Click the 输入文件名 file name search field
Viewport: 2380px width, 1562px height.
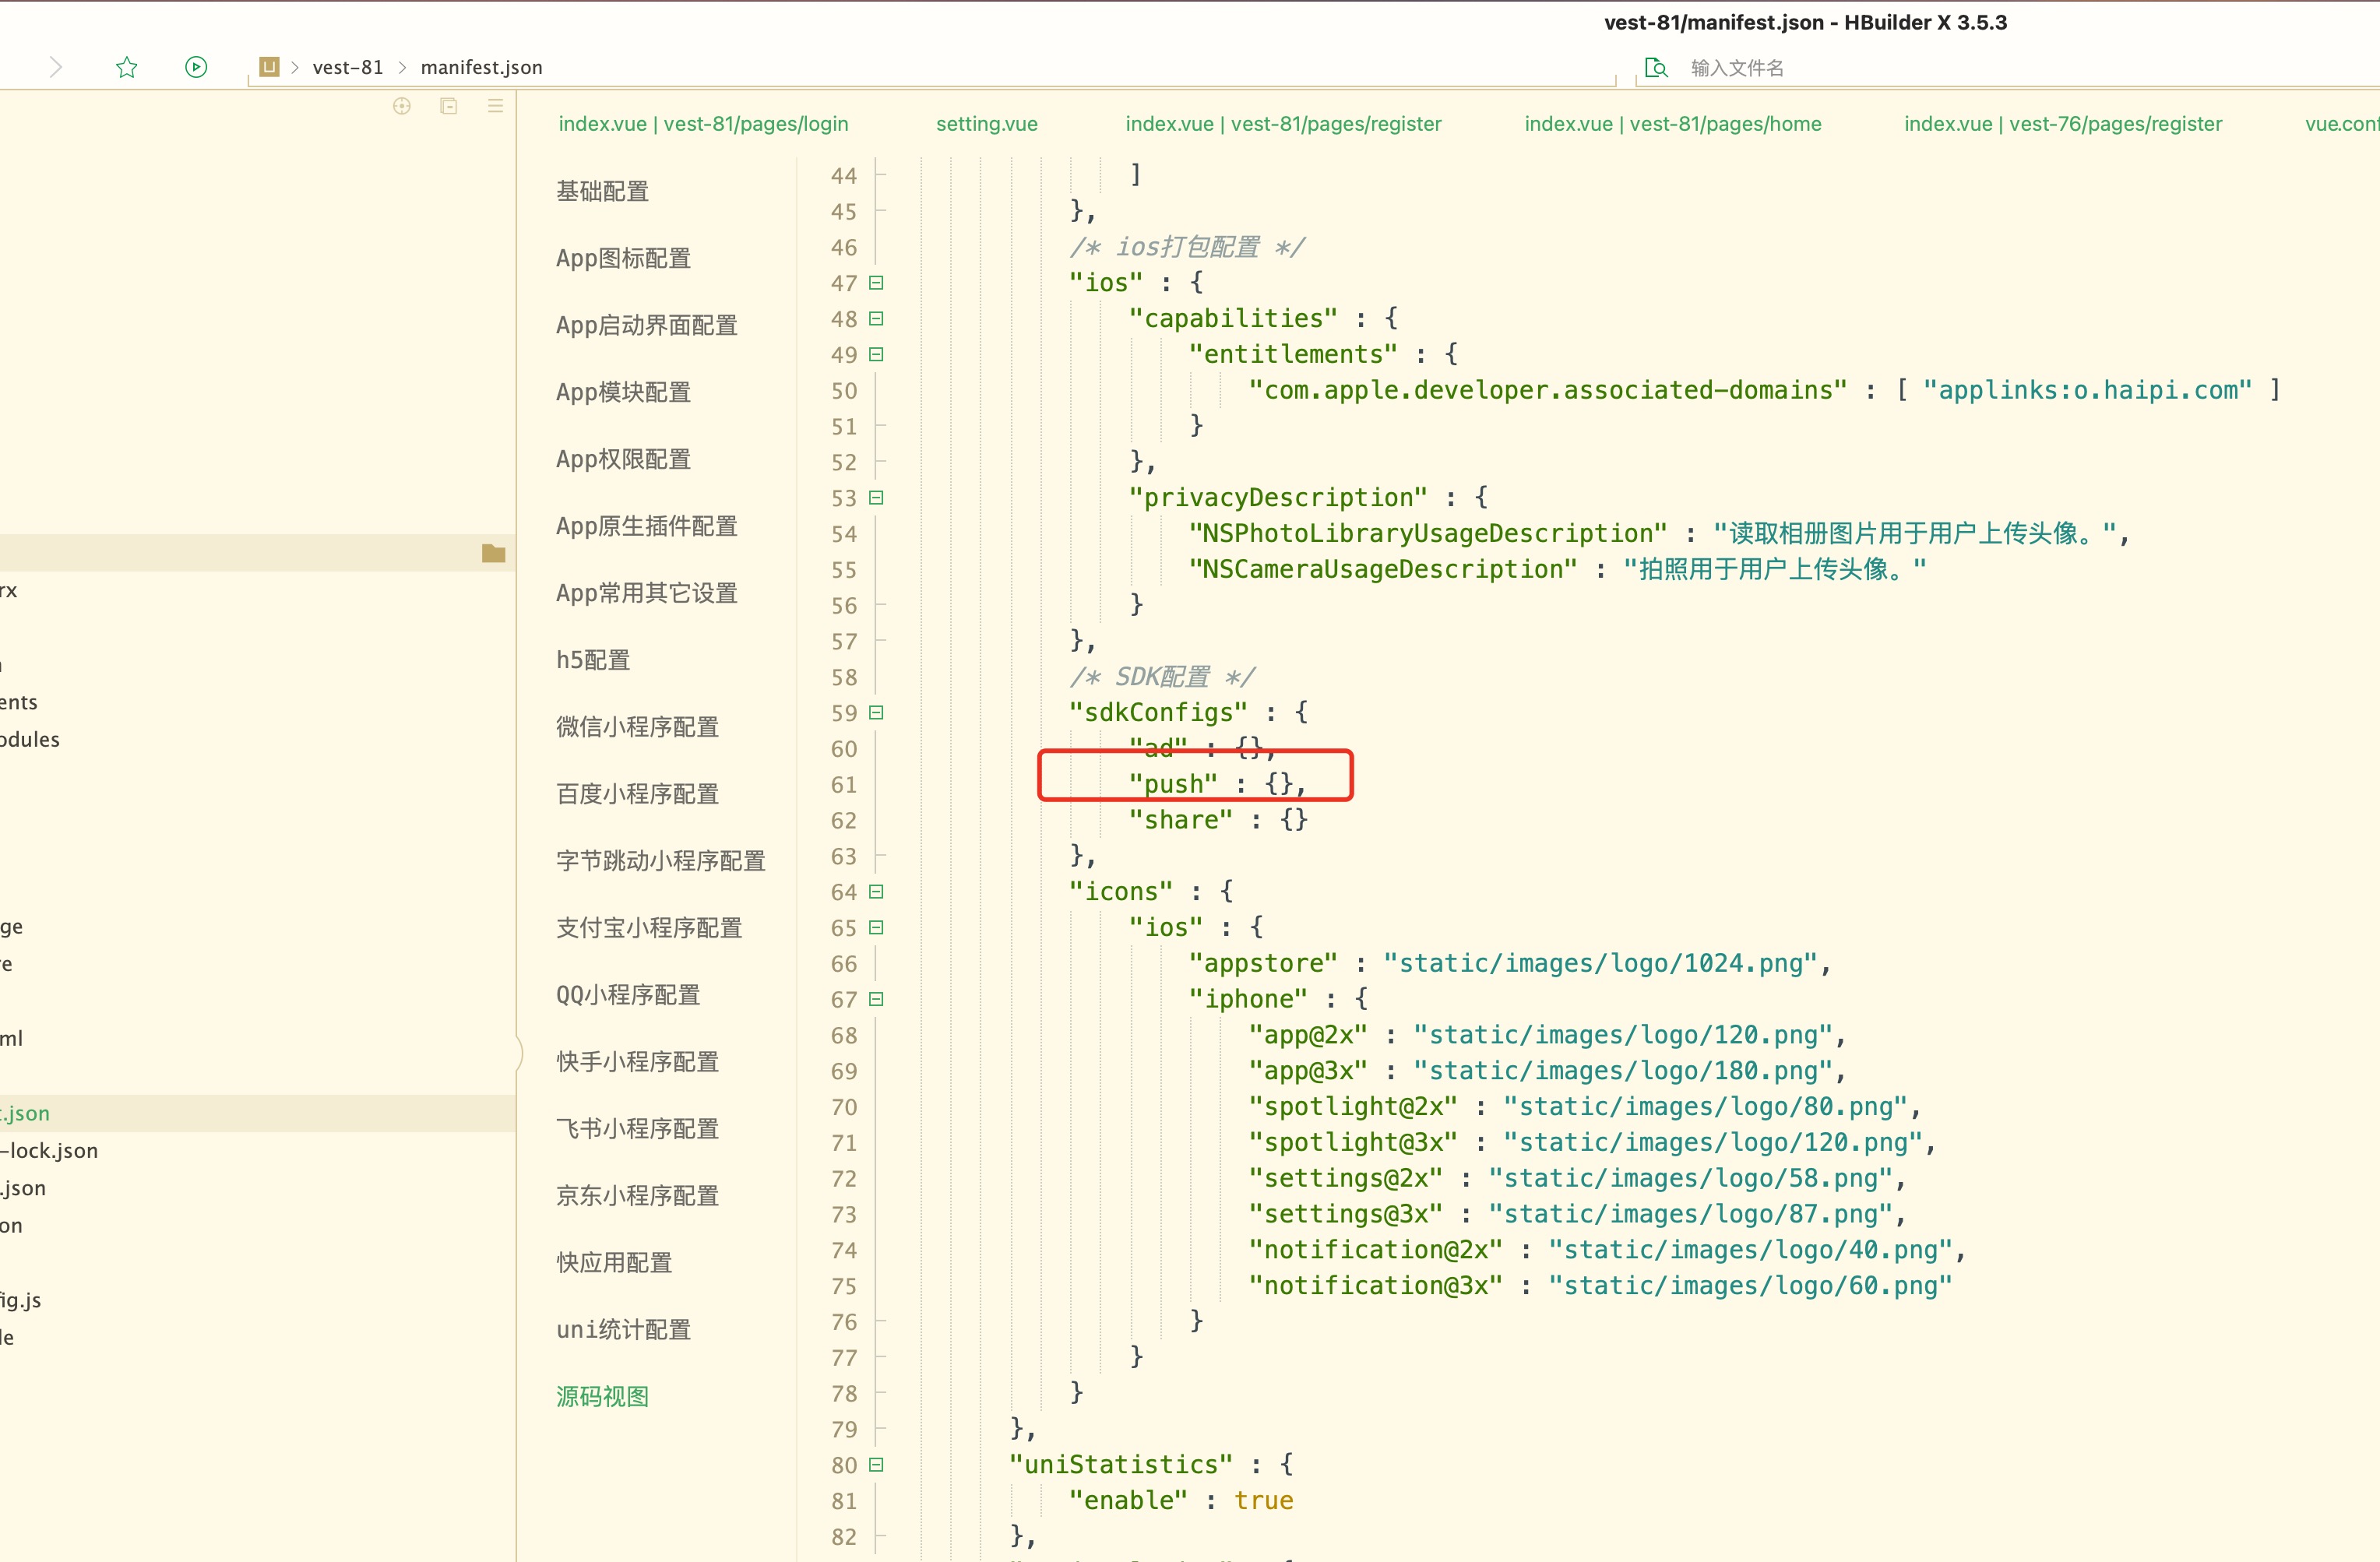point(1737,68)
